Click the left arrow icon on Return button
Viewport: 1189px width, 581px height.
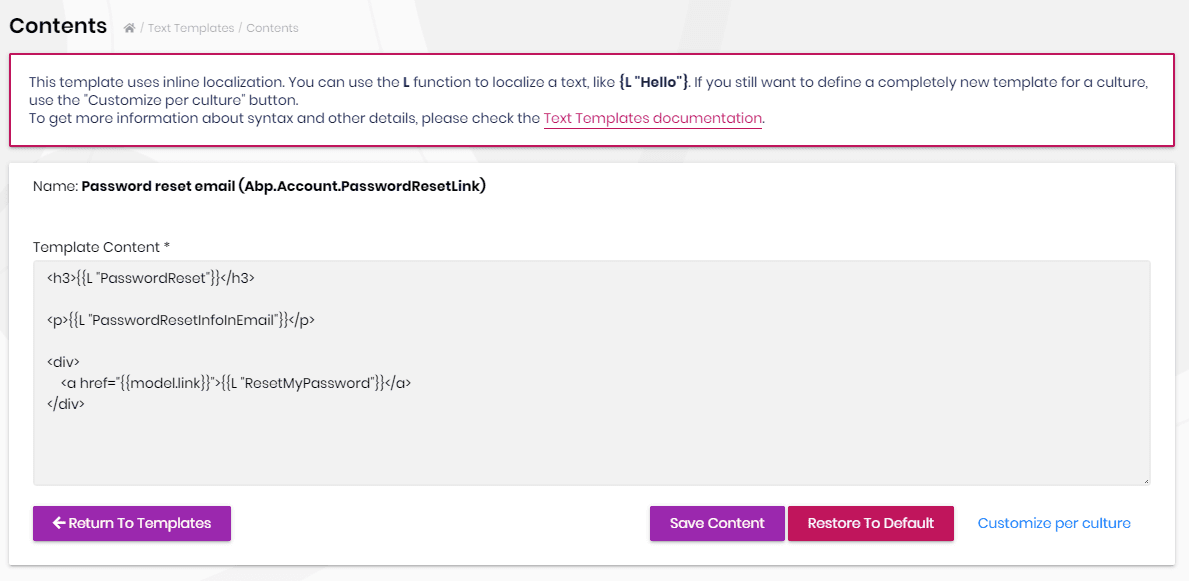pyautogui.click(x=59, y=523)
